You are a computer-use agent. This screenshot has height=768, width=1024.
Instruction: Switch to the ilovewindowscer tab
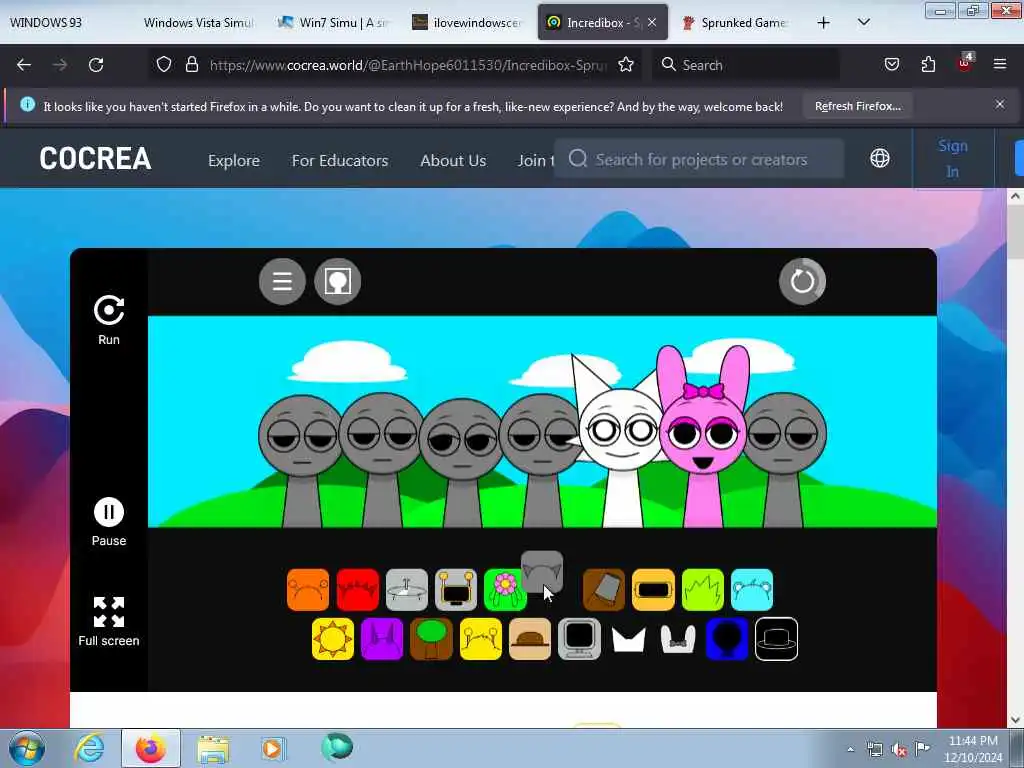click(468, 22)
